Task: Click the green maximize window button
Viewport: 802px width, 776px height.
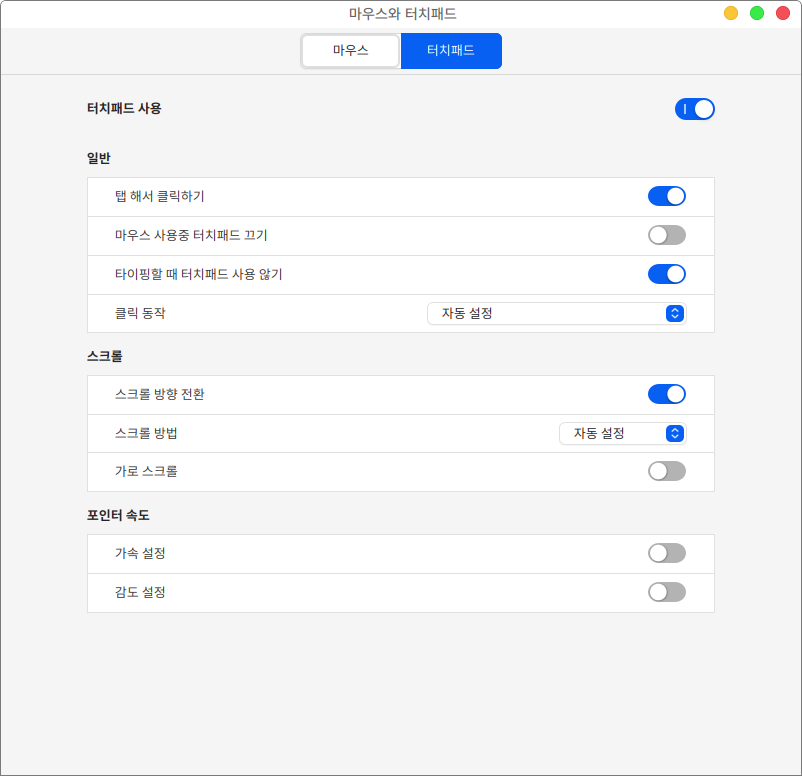Action: 757,13
